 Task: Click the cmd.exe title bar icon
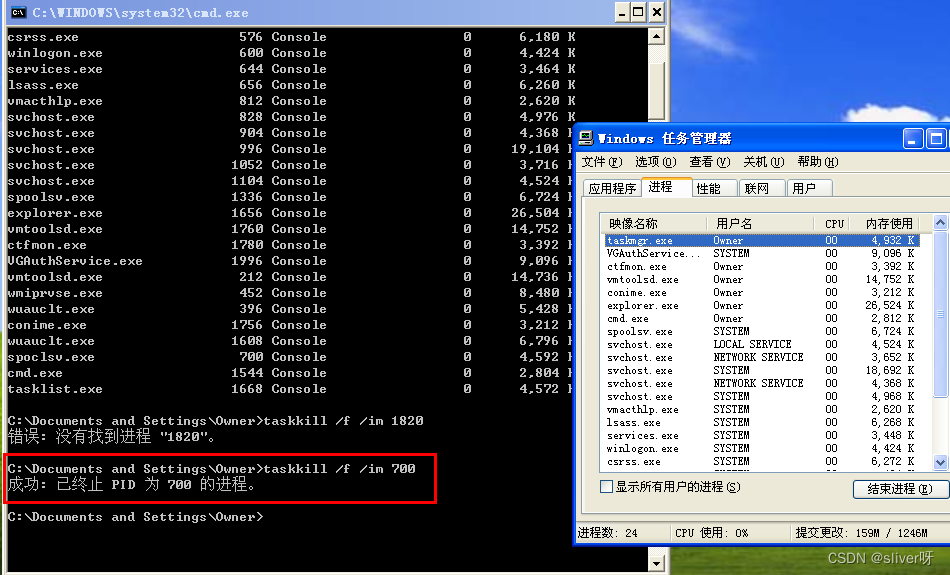19,12
